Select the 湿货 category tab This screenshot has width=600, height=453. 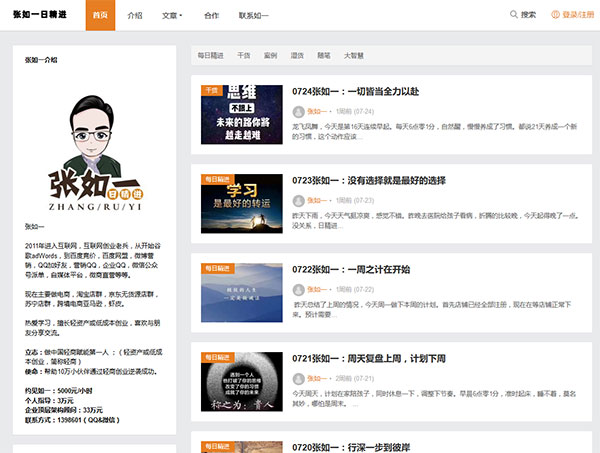click(297, 55)
